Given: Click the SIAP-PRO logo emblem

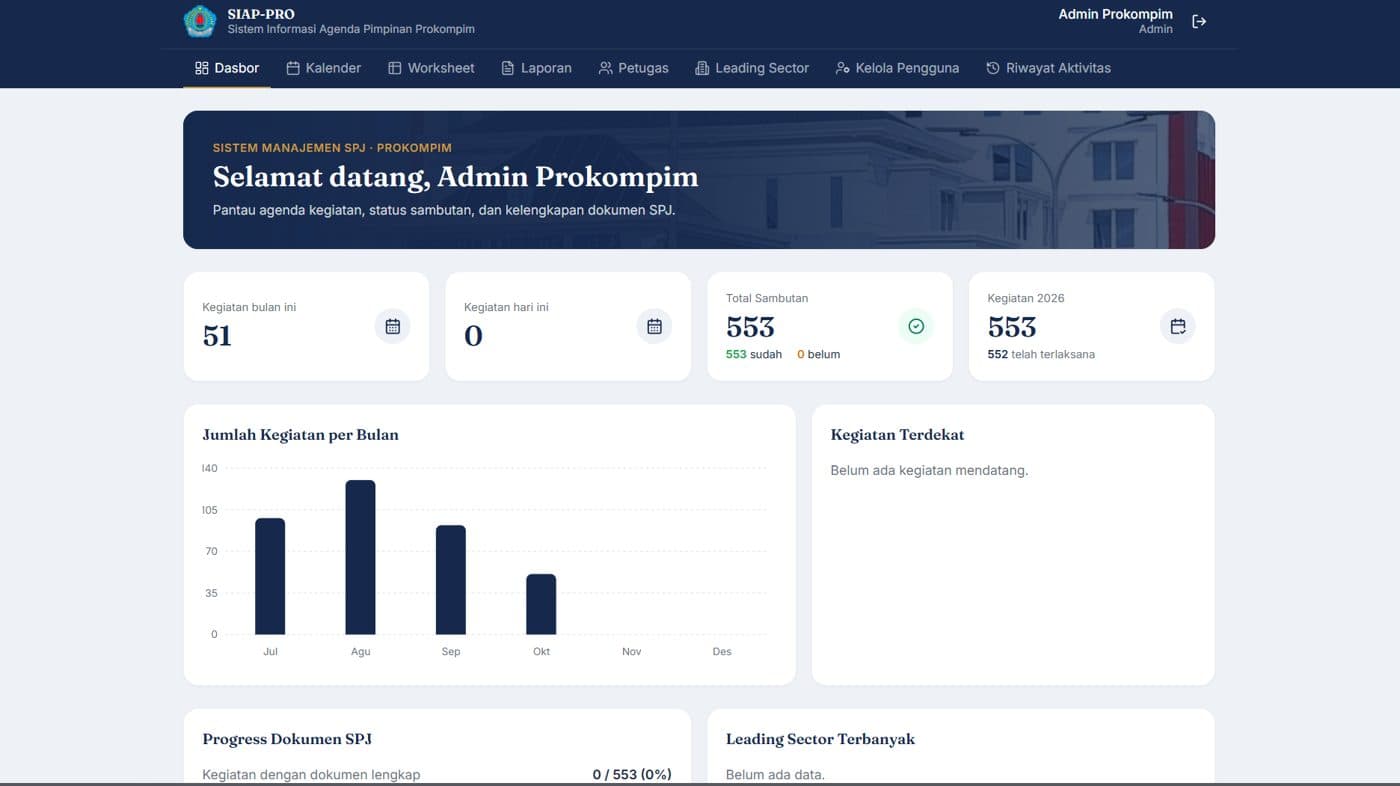Looking at the screenshot, I should (200, 21).
